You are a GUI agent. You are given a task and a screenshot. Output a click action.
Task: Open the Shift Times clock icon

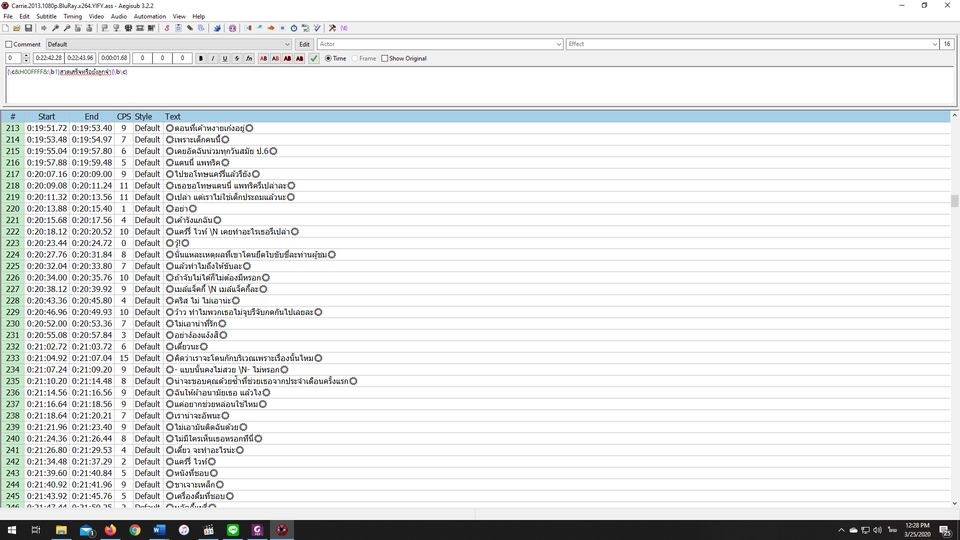294,28
